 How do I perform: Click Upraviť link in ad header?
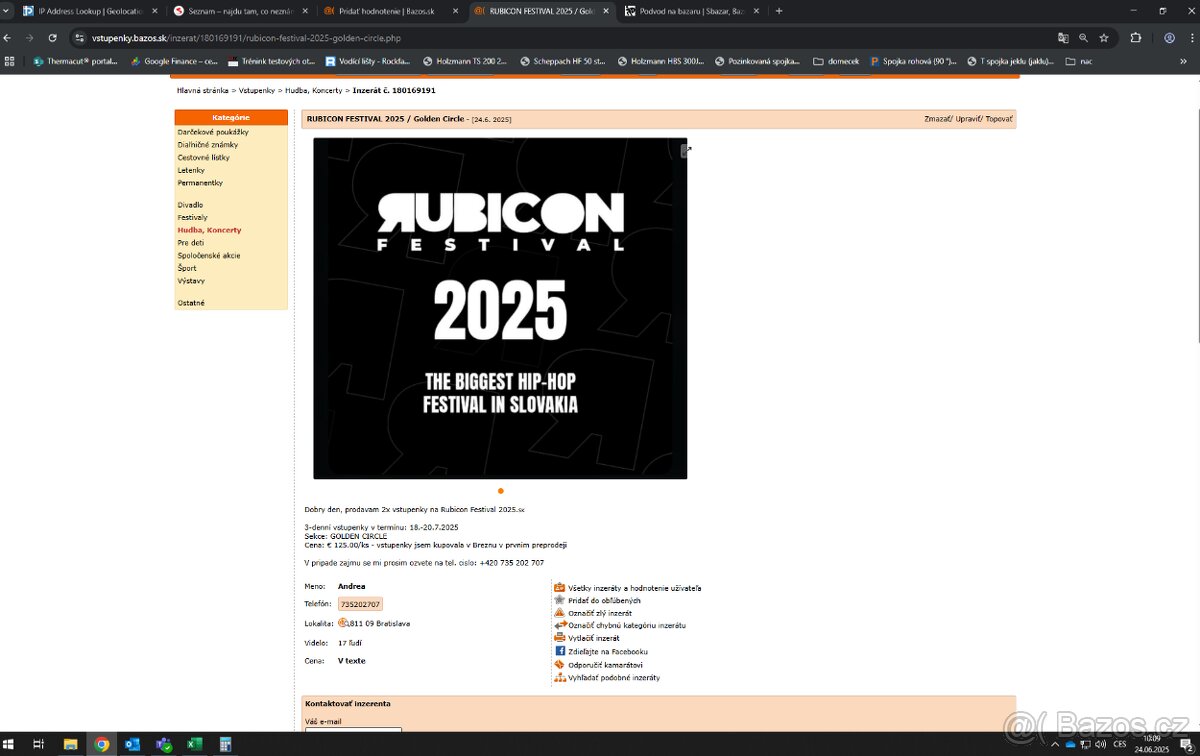tap(968, 119)
